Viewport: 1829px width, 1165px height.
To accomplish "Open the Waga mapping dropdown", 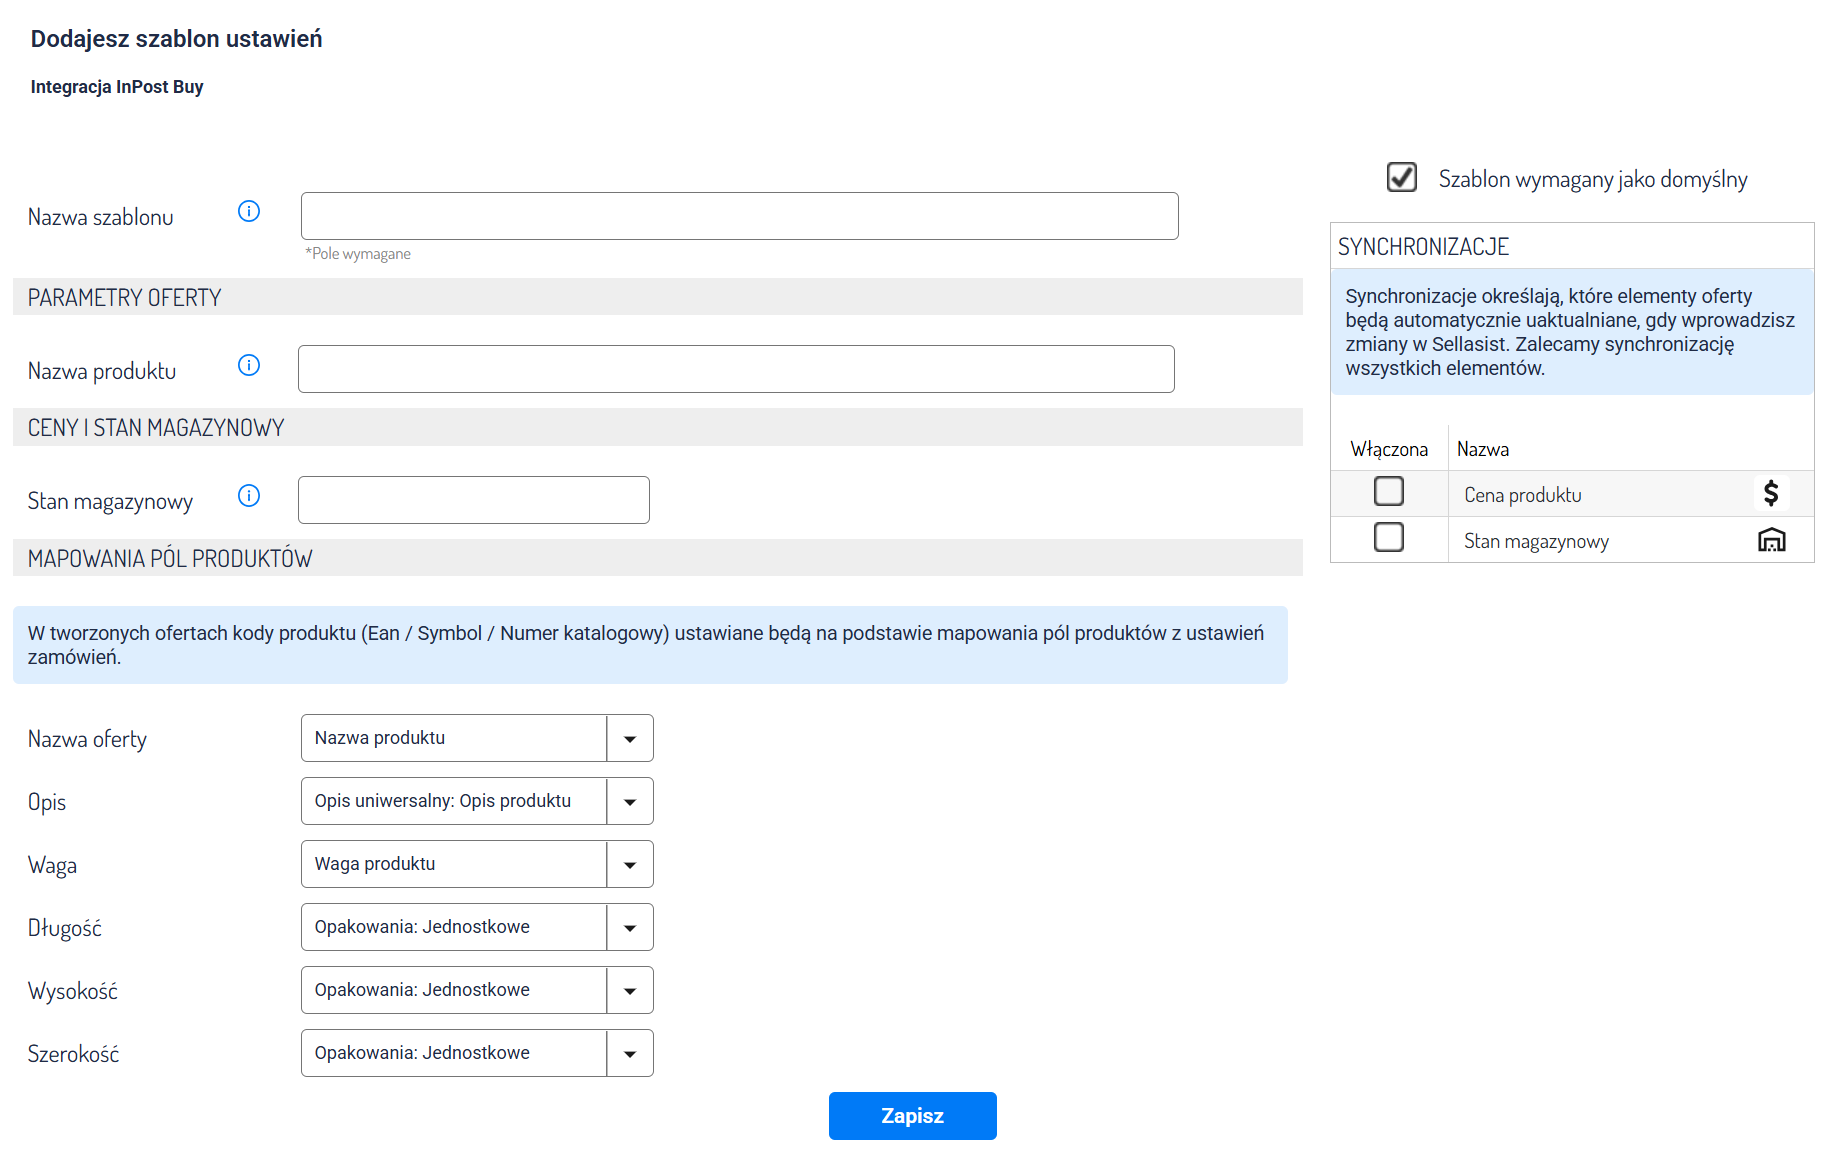I will click(629, 865).
